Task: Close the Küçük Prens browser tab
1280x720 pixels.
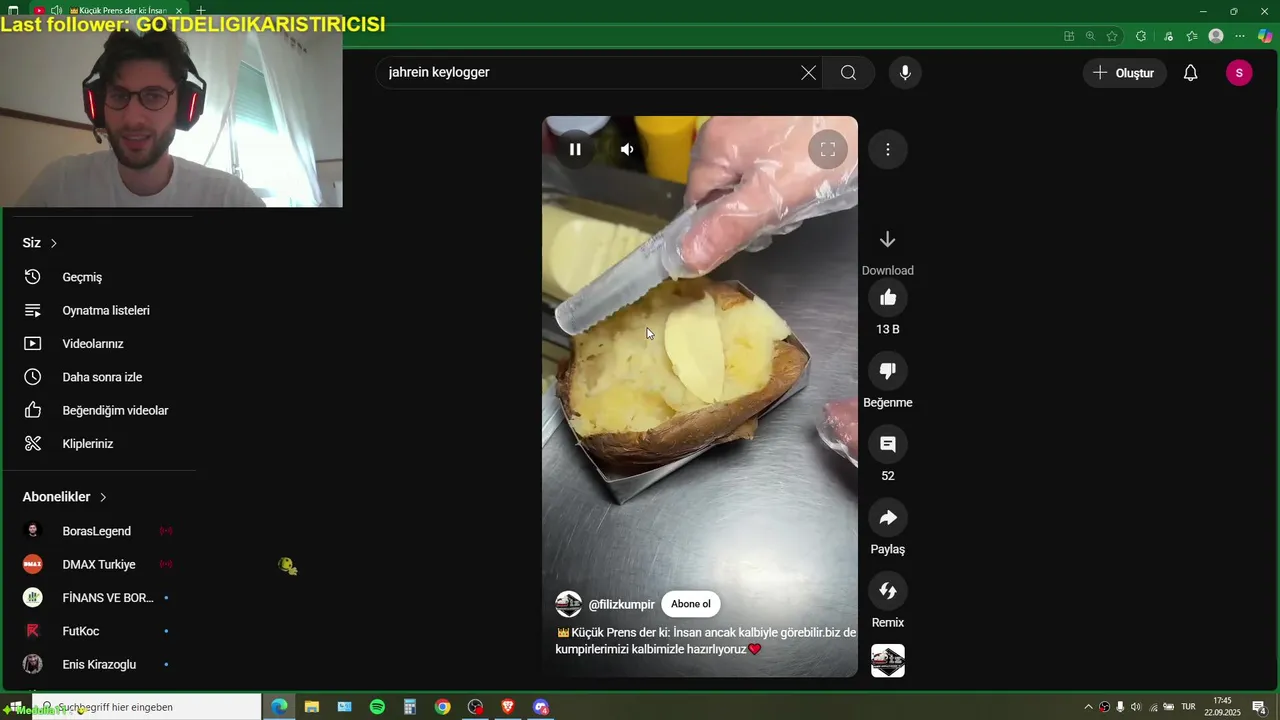Action: click(x=179, y=10)
